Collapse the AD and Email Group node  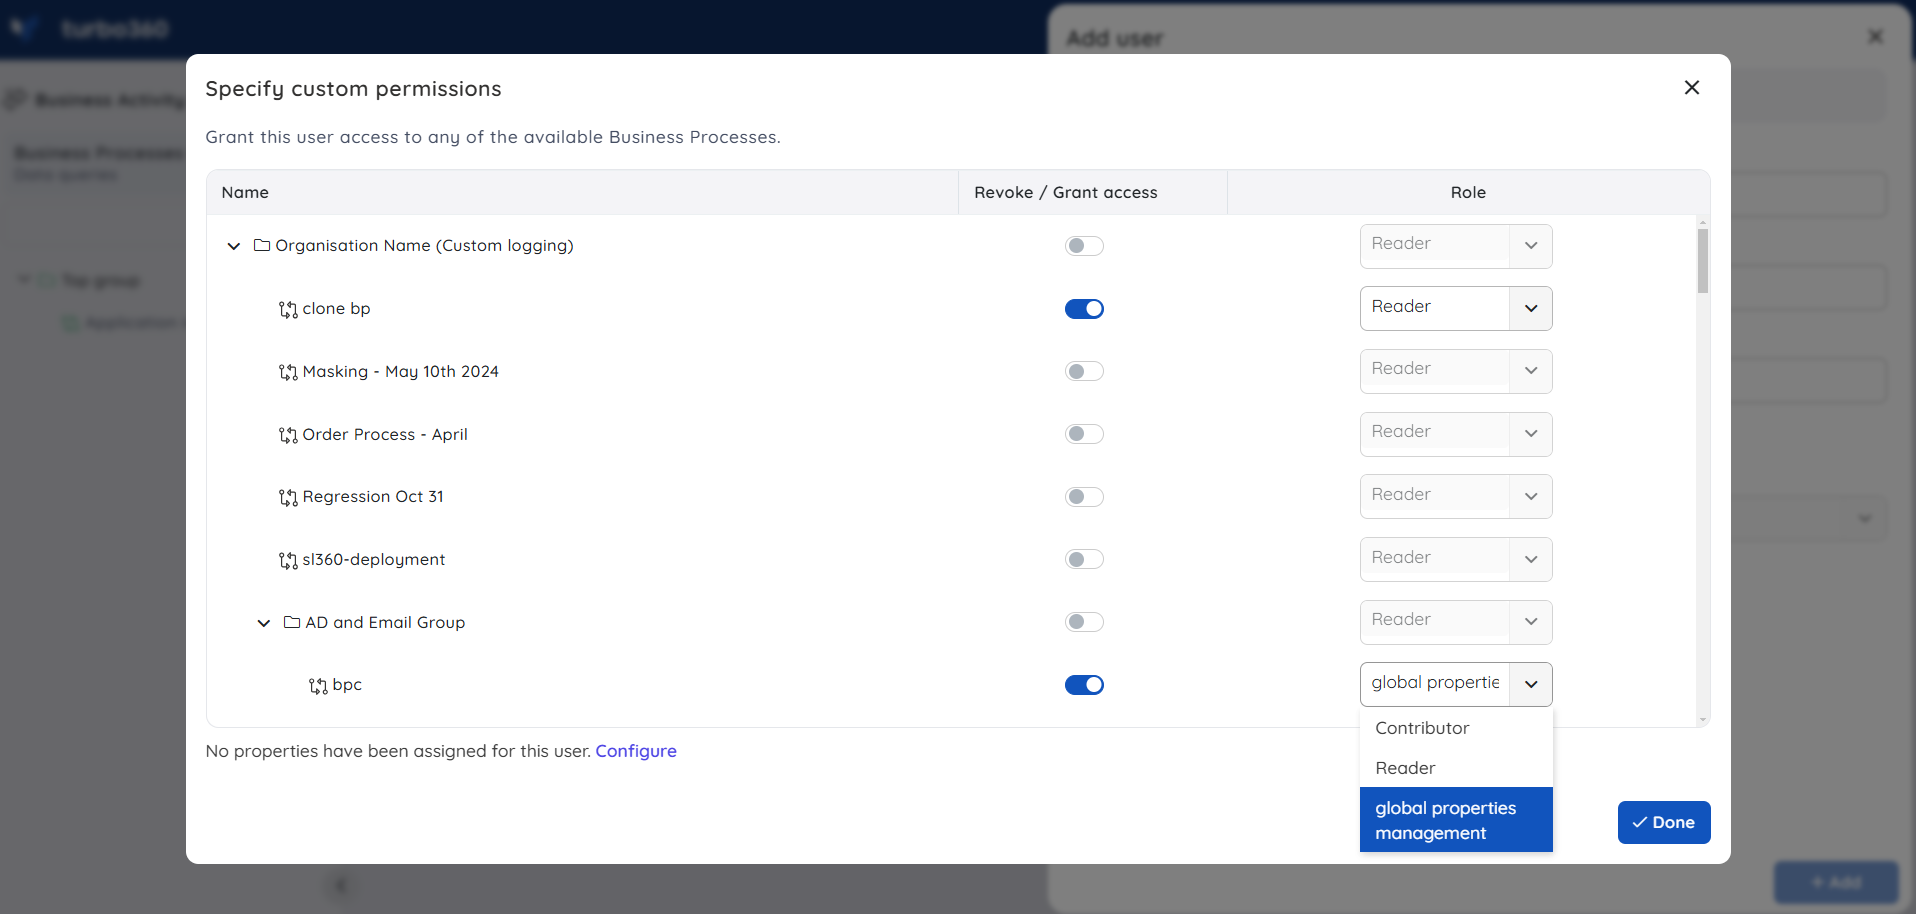point(264,623)
